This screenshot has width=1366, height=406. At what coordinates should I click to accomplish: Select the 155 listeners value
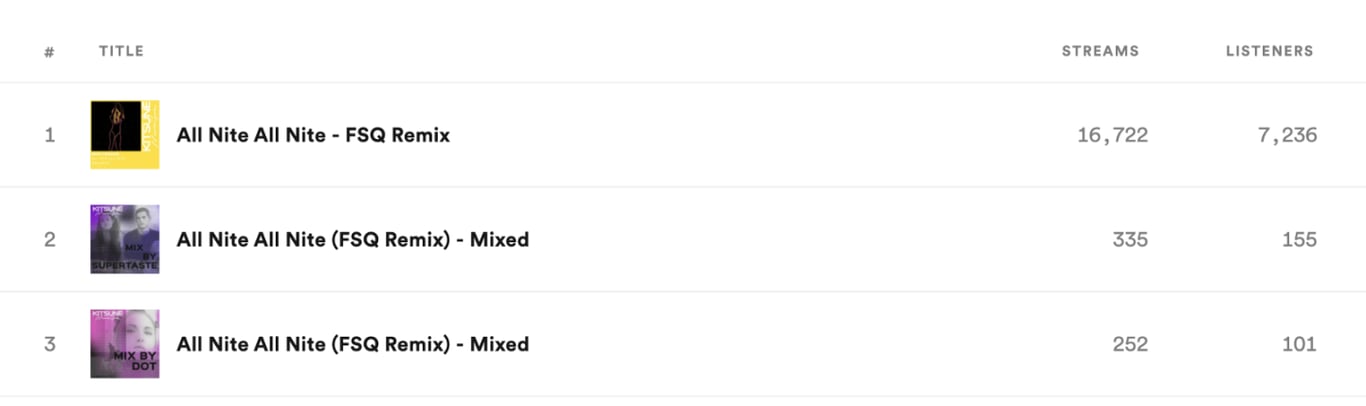tap(1299, 240)
